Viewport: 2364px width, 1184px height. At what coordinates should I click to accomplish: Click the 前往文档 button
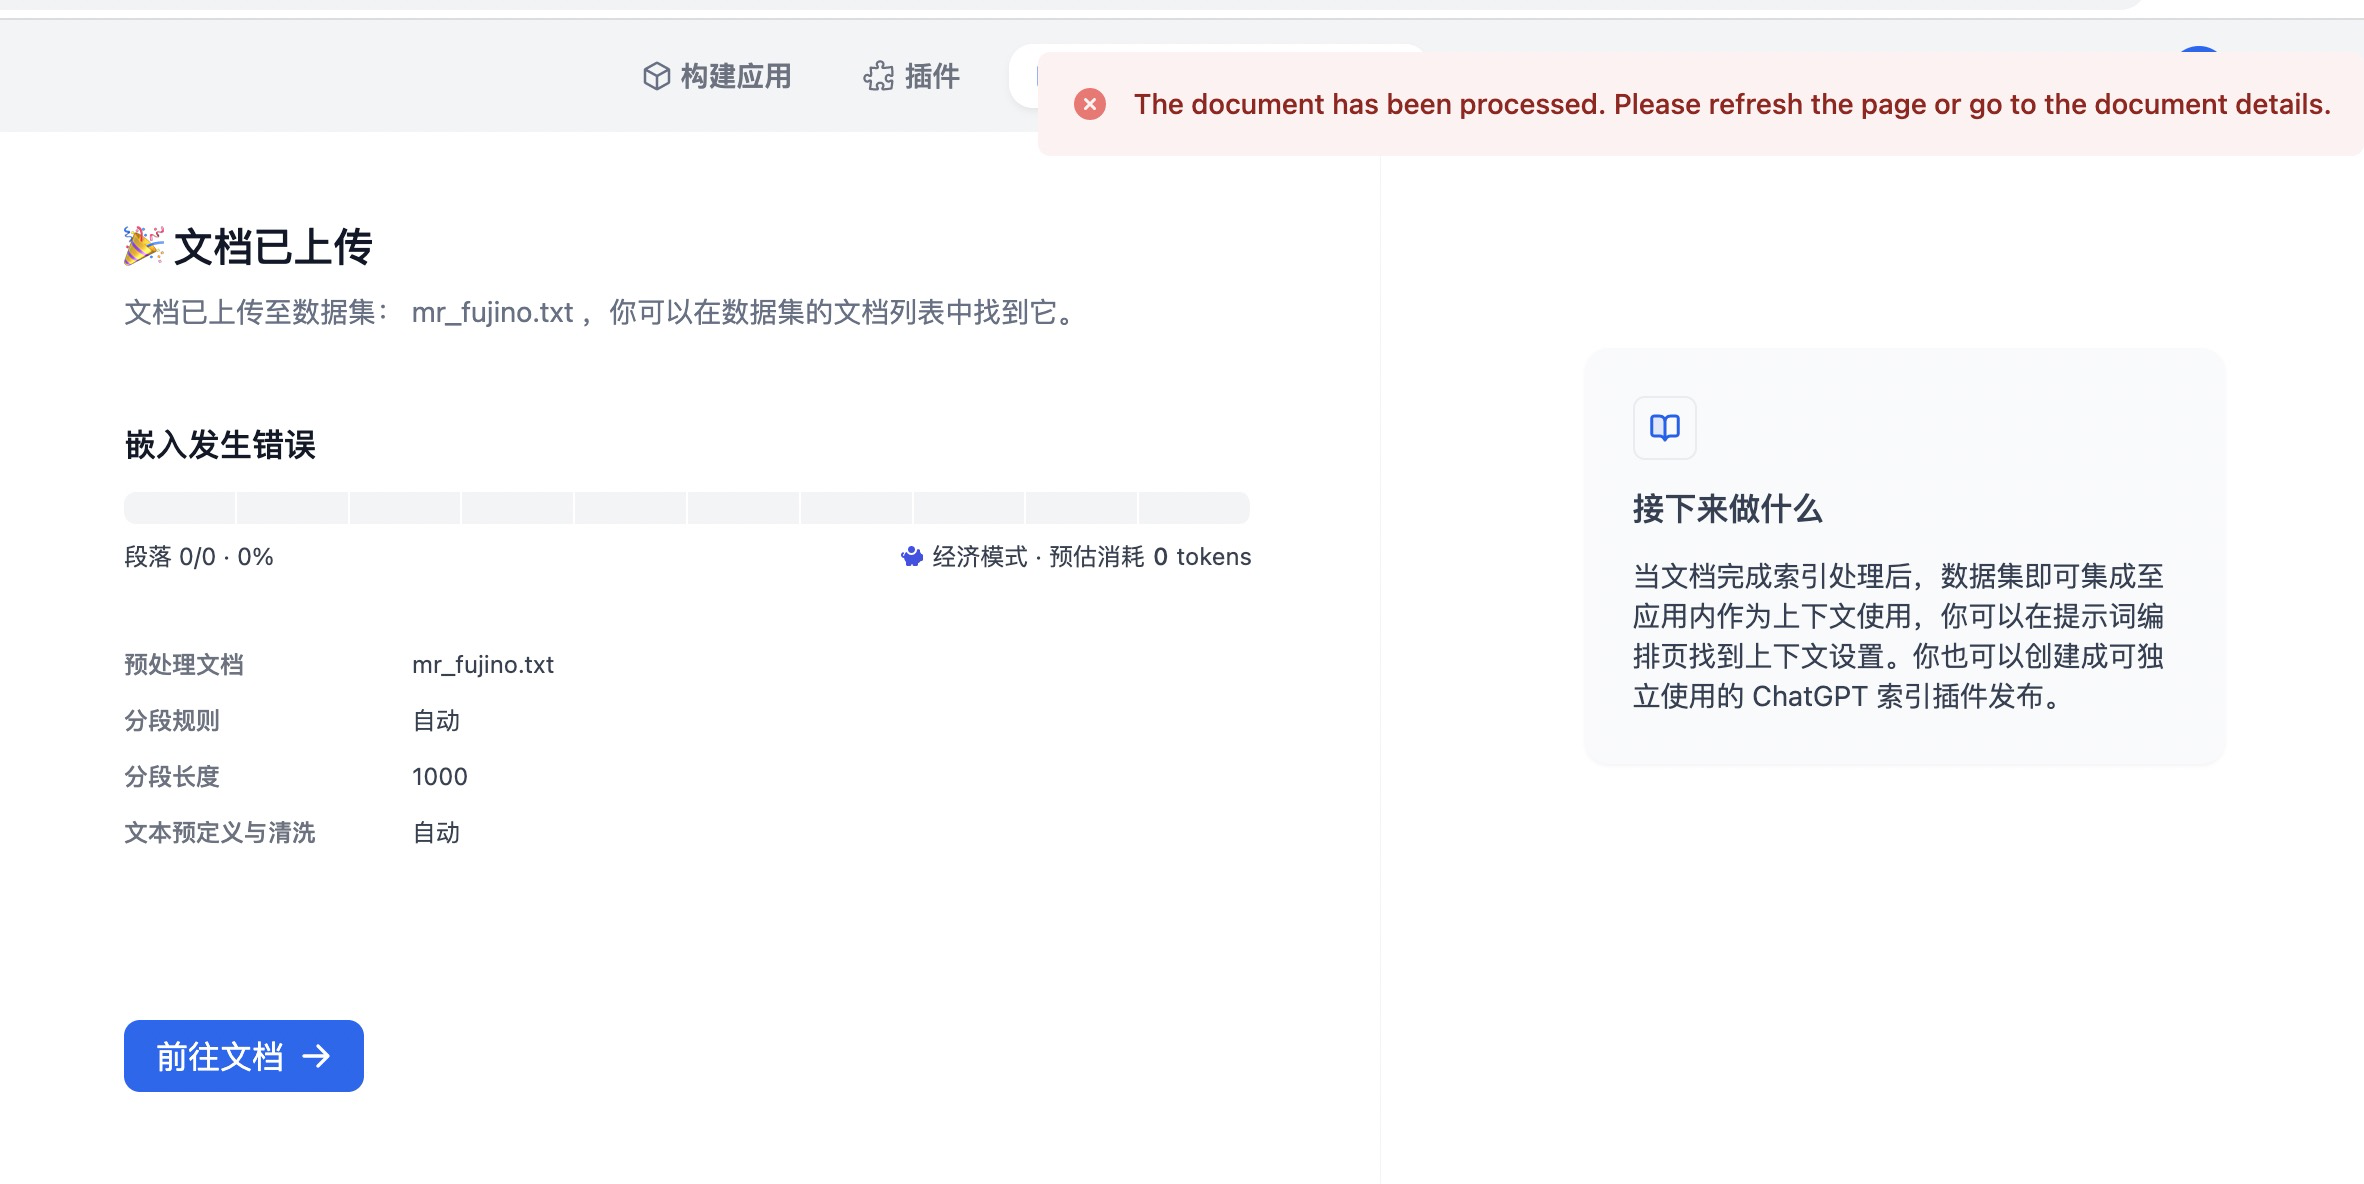point(243,1056)
